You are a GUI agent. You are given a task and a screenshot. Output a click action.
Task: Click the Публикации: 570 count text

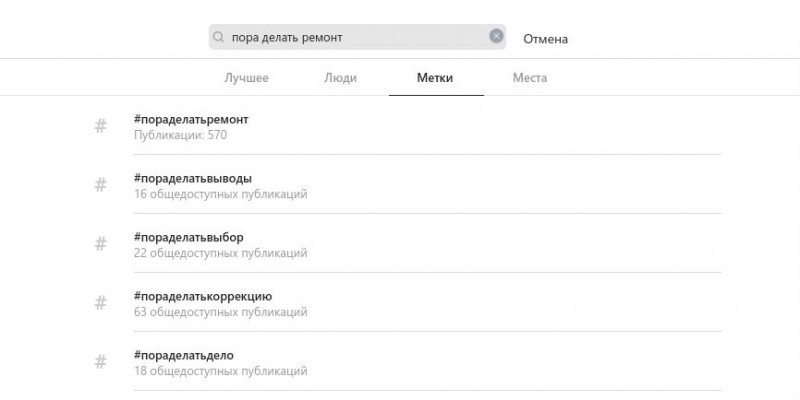180,135
